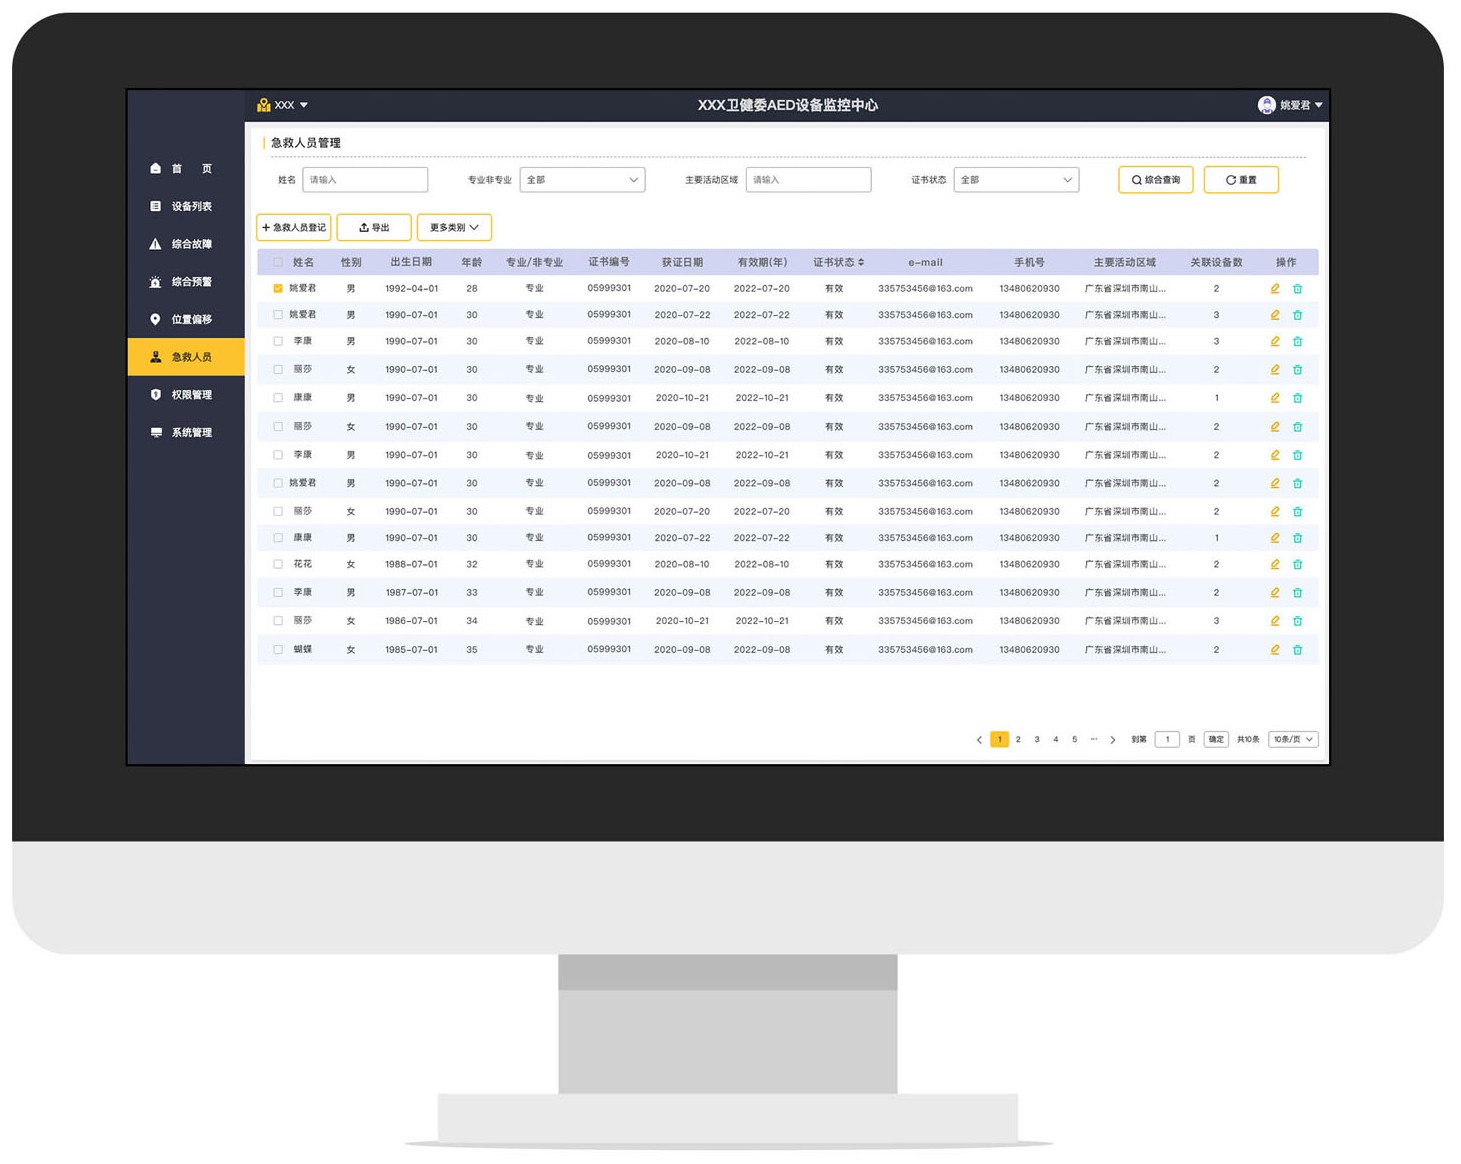Delete the 姚爱君 row born 1992-04-01
This screenshot has width=1461, height=1164.
point(1298,289)
